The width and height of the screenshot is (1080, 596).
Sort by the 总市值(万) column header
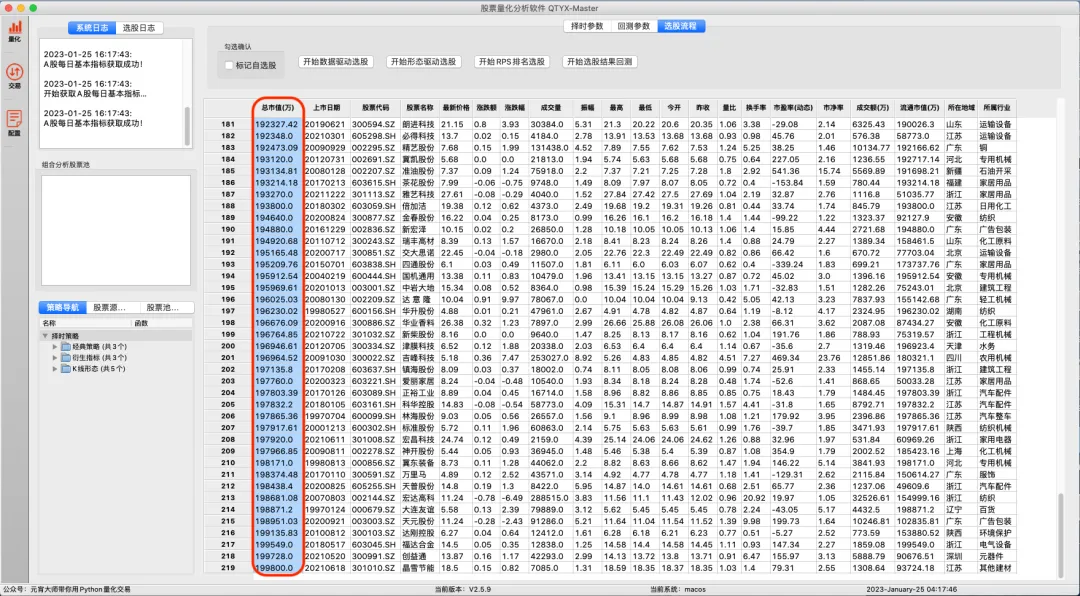pyautogui.click(x=278, y=107)
